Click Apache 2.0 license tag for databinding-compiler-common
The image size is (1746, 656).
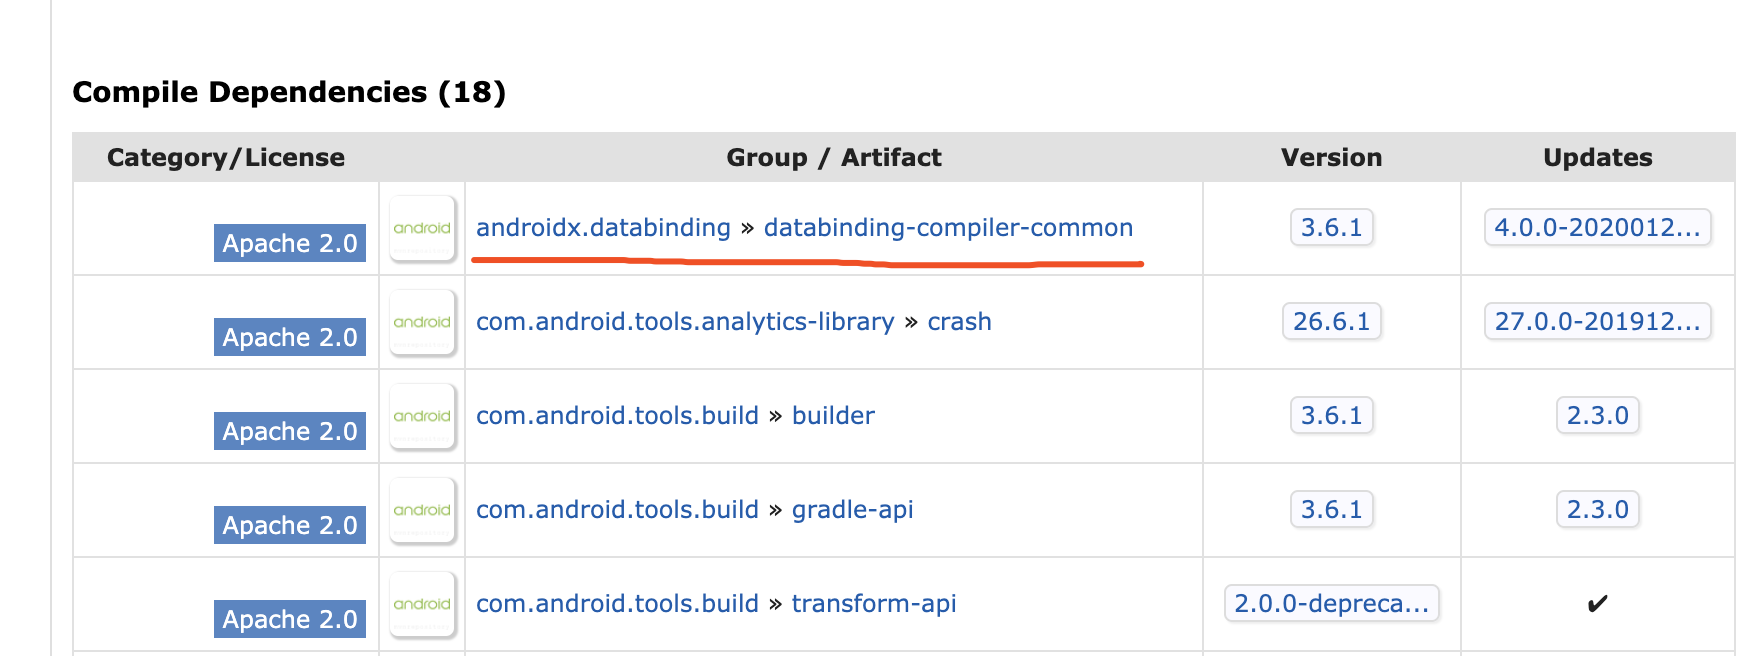coord(290,243)
